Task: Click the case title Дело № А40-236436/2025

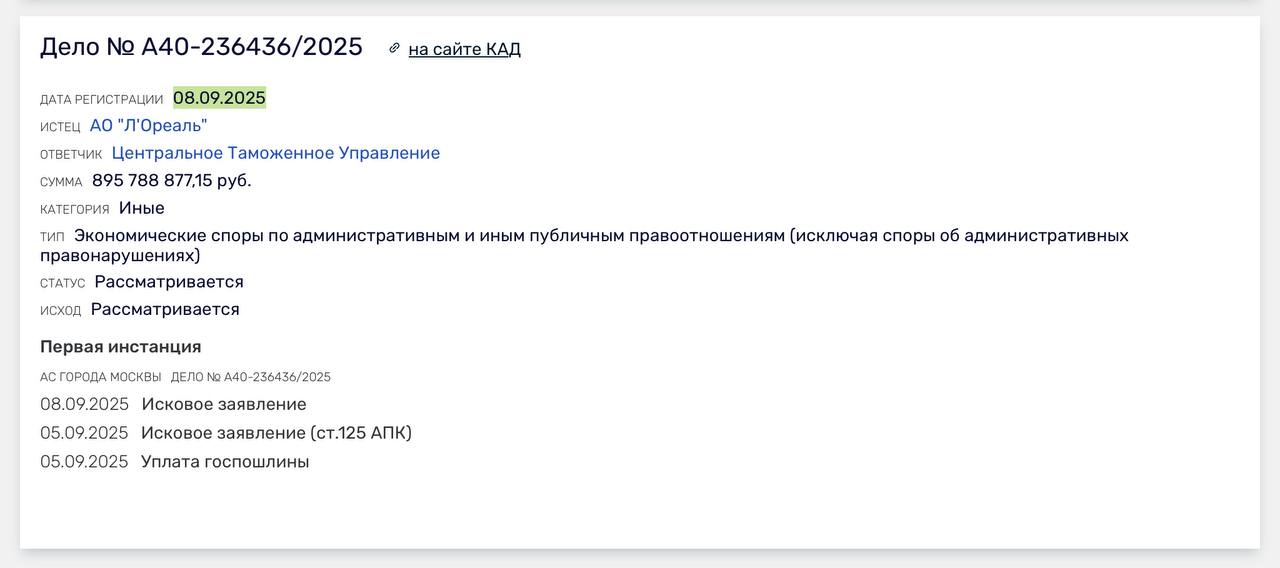Action: coord(201,47)
